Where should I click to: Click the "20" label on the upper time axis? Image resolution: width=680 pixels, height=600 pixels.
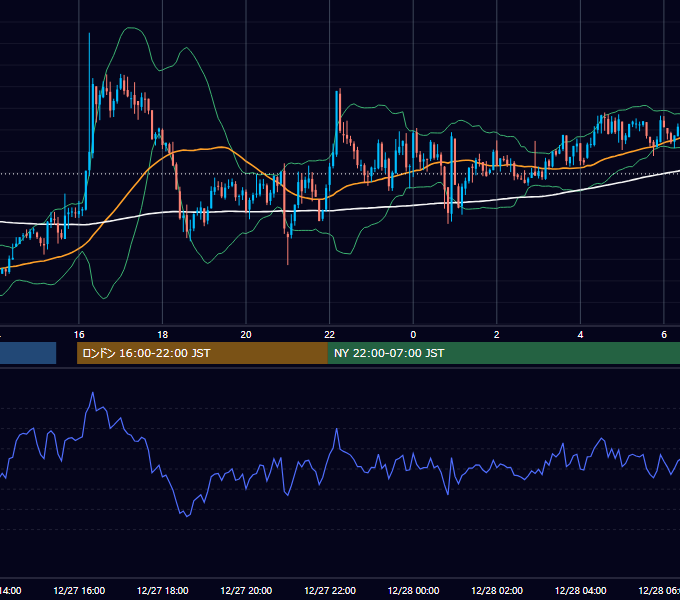(246, 335)
